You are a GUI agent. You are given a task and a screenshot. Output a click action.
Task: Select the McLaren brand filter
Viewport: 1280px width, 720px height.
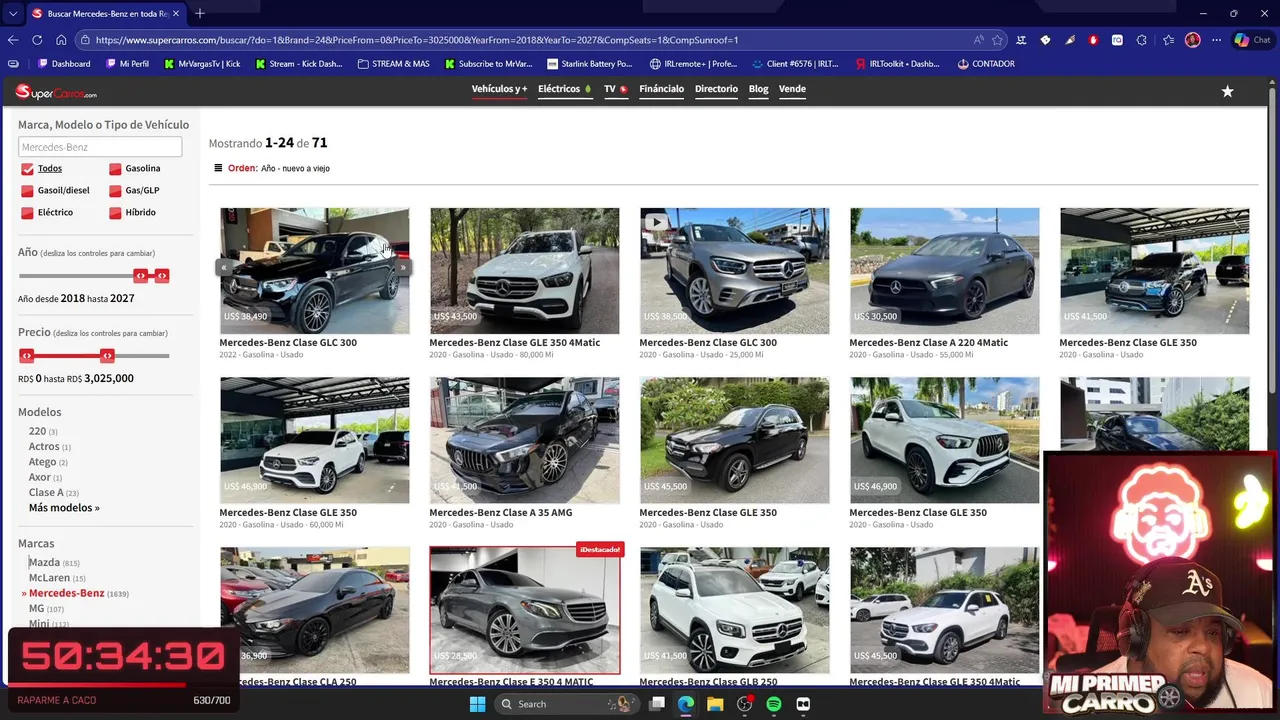click(49, 578)
